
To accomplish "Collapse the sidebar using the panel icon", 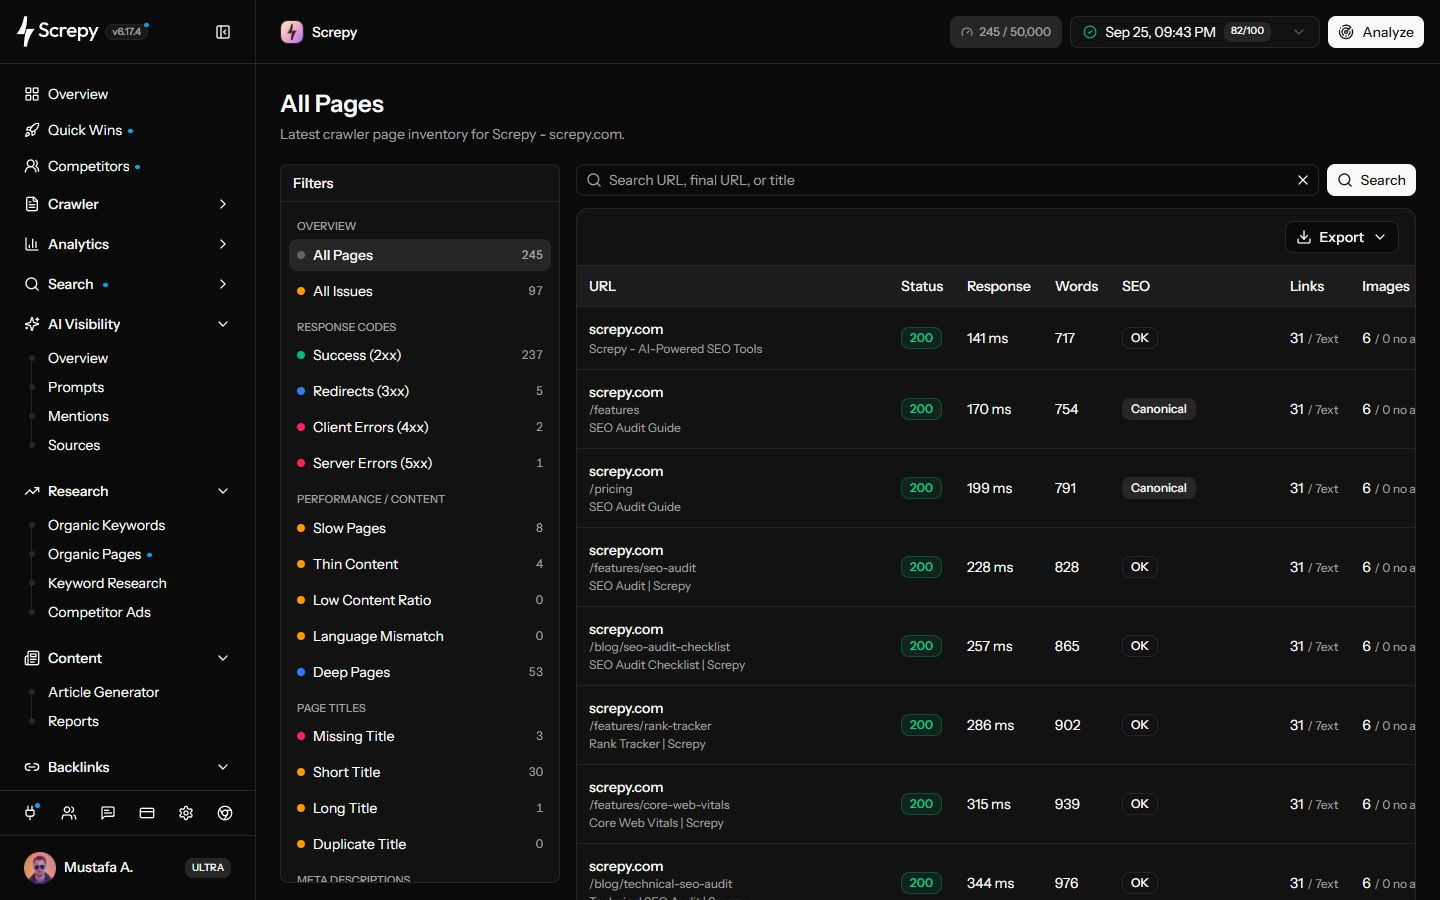I will click(223, 32).
